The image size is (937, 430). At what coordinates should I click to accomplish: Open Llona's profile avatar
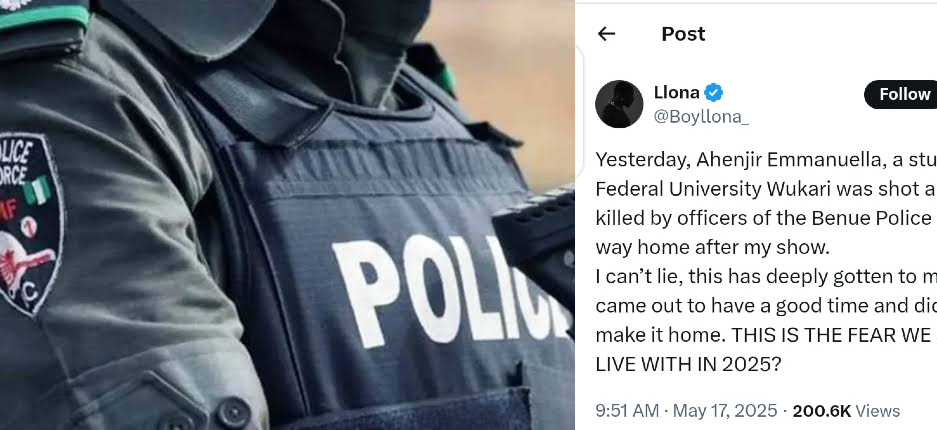pyautogui.click(x=618, y=104)
